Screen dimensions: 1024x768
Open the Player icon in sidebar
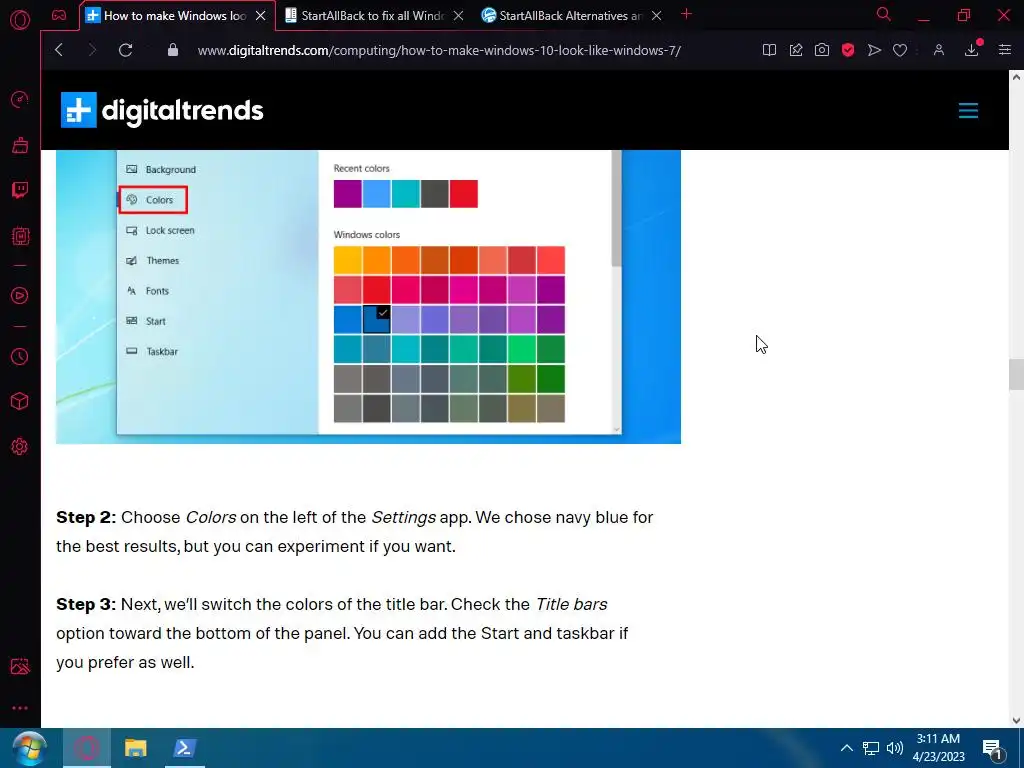point(20,296)
